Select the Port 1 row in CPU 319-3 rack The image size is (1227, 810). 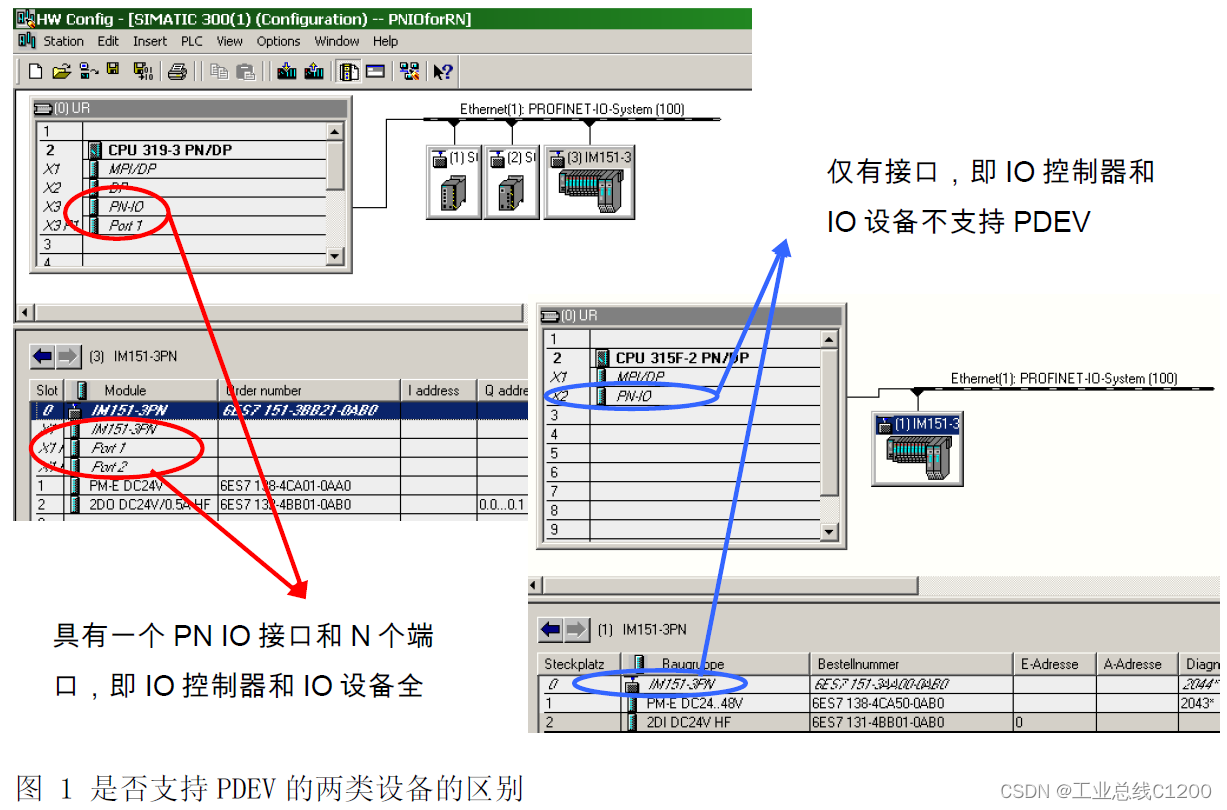[x=183, y=226]
